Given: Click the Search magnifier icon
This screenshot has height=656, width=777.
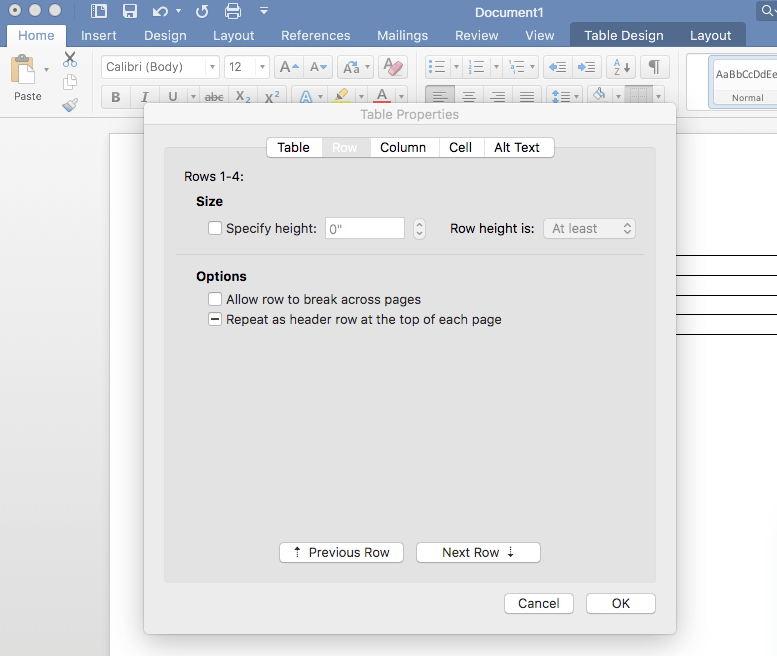Looking at the screenshot, I should (767, 10).
